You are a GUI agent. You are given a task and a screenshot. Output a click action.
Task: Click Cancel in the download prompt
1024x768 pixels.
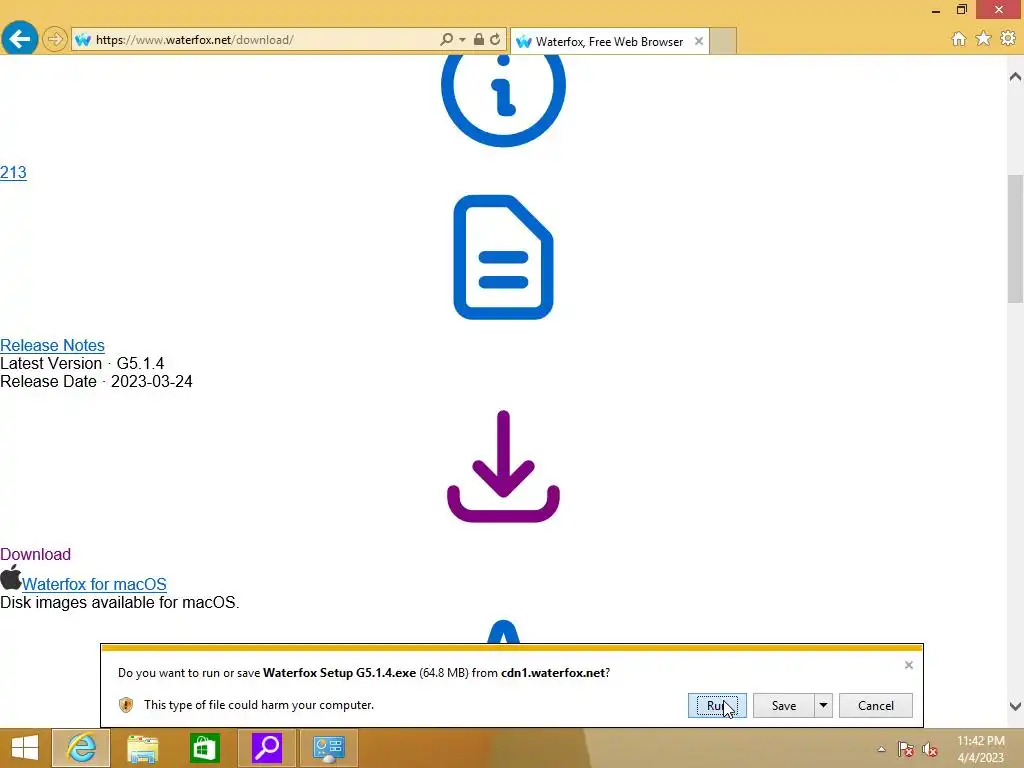(876, 705)
